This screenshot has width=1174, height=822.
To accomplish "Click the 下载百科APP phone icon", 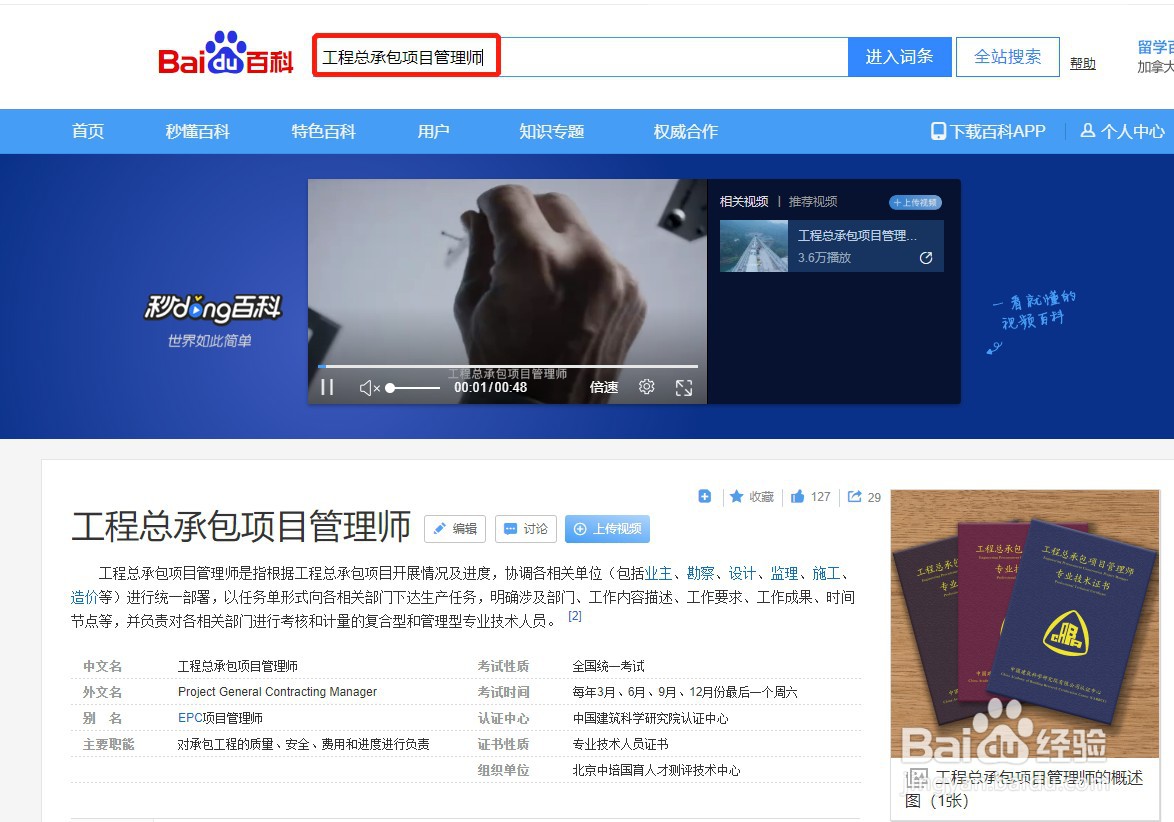I will pos(937,131).
